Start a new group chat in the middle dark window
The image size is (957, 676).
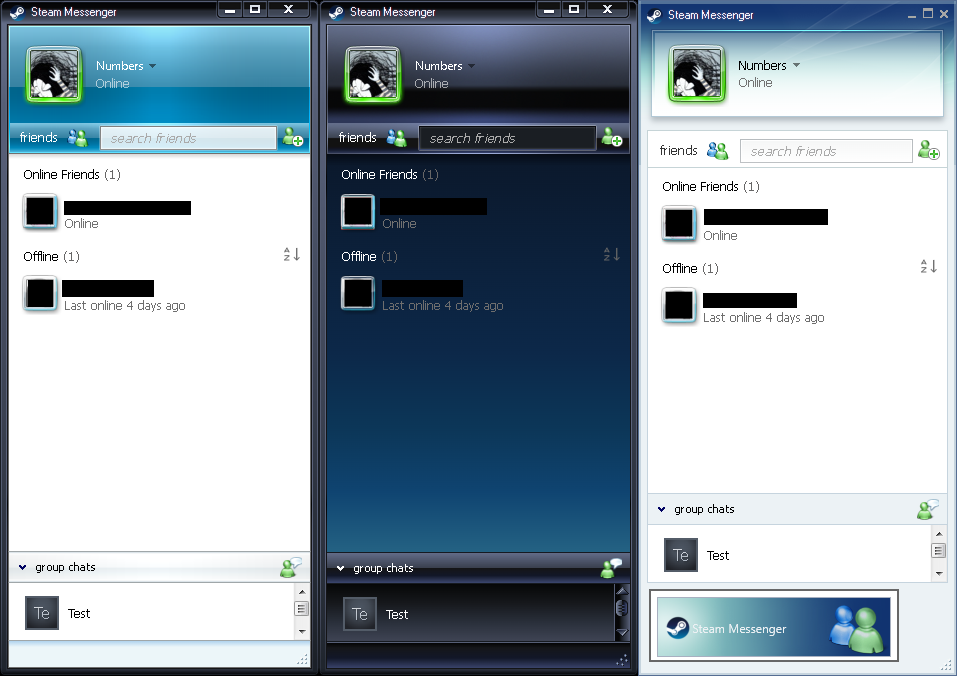(611, 568)
